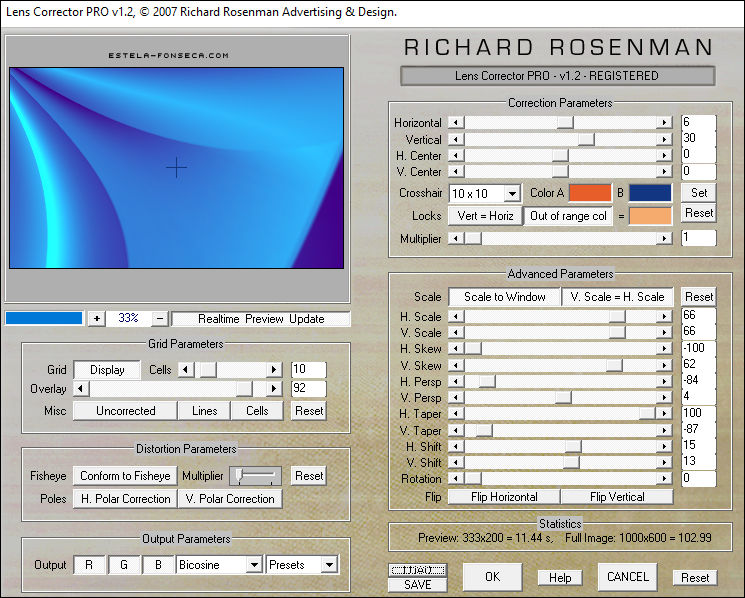Save settings with SAVE button
This screenshot has height=598, width=745.
tap(418, 585)
